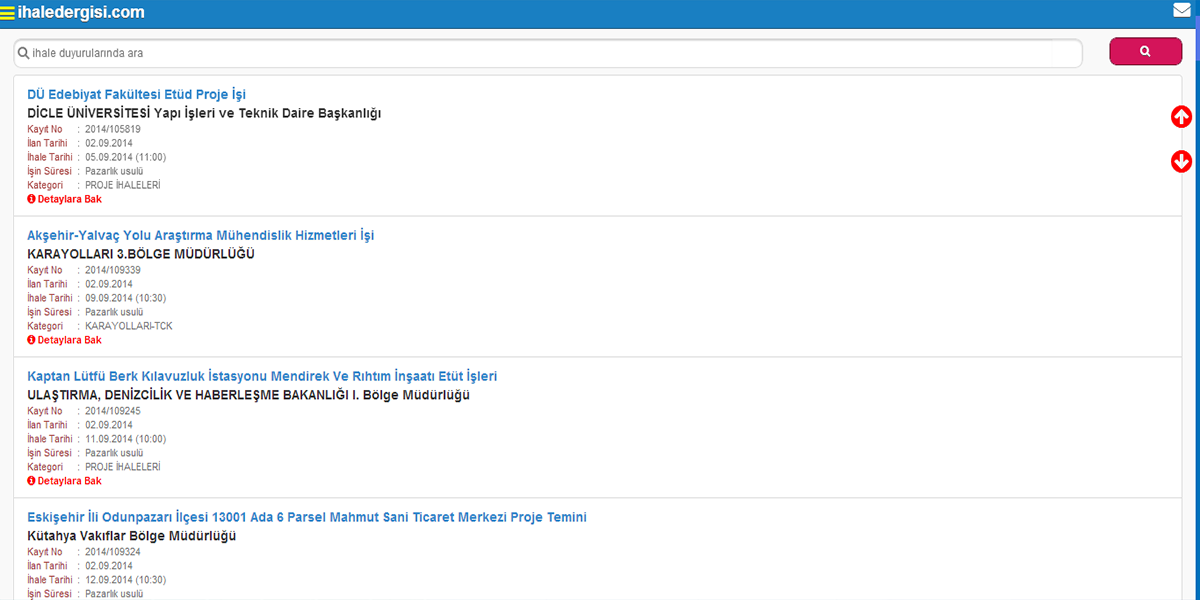Click the info icon in Kaptan Lütfü tender

tap(31, 481)
